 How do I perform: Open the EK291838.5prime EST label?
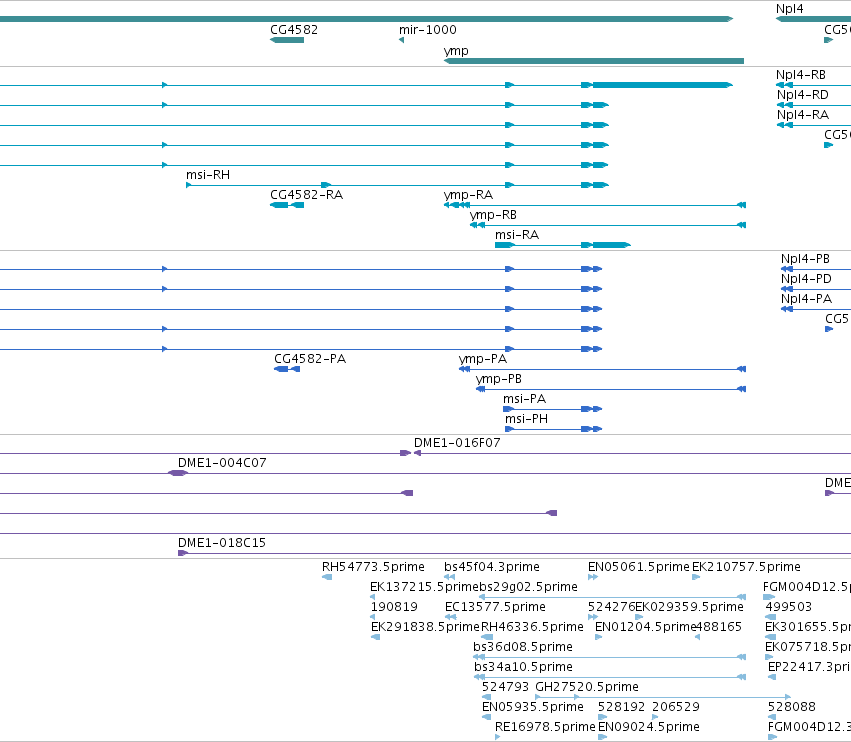click(425, 627)
